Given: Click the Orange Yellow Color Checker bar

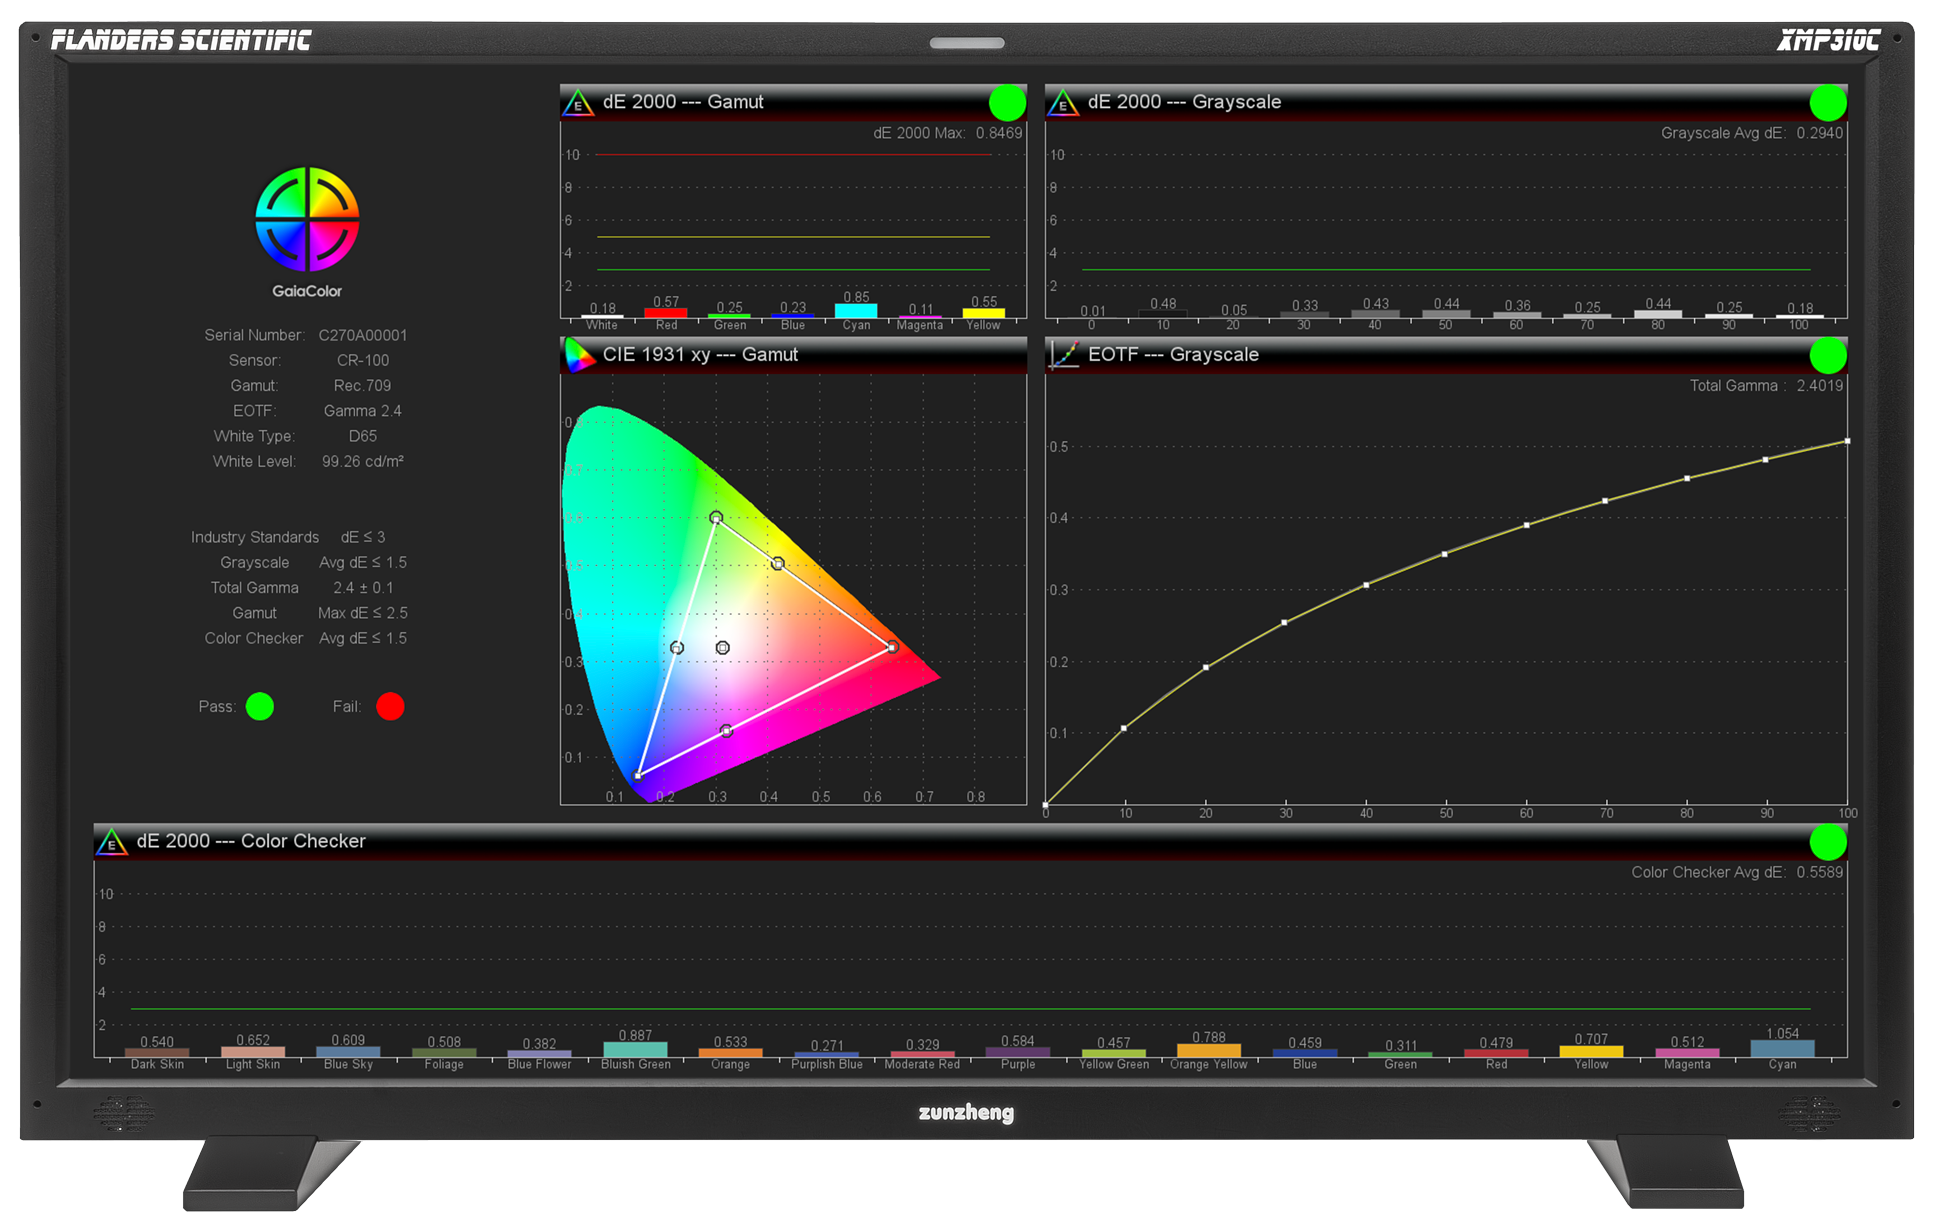Looking at the screenshot, I should tap(1208, 1051).
